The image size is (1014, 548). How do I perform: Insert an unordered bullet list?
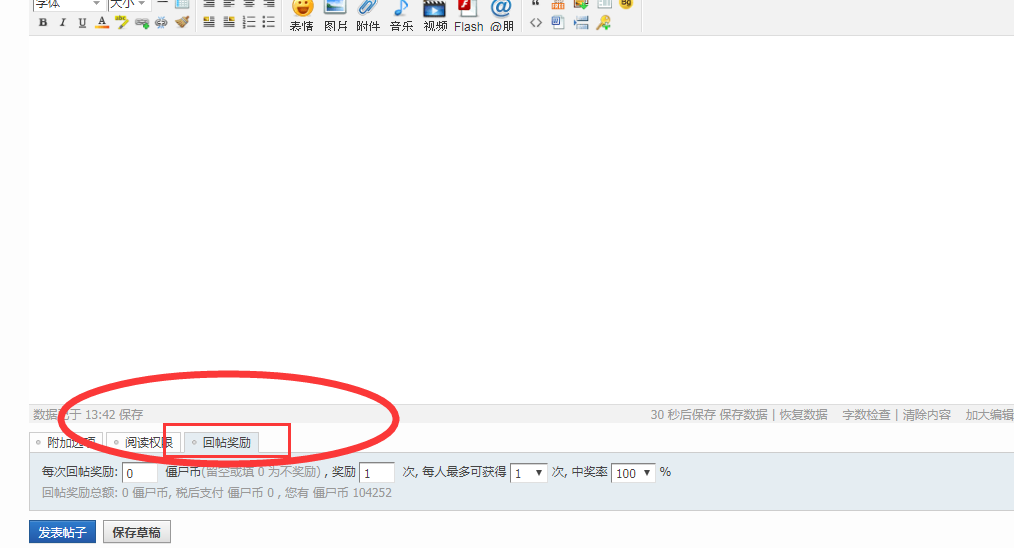(x=268, y=22)
